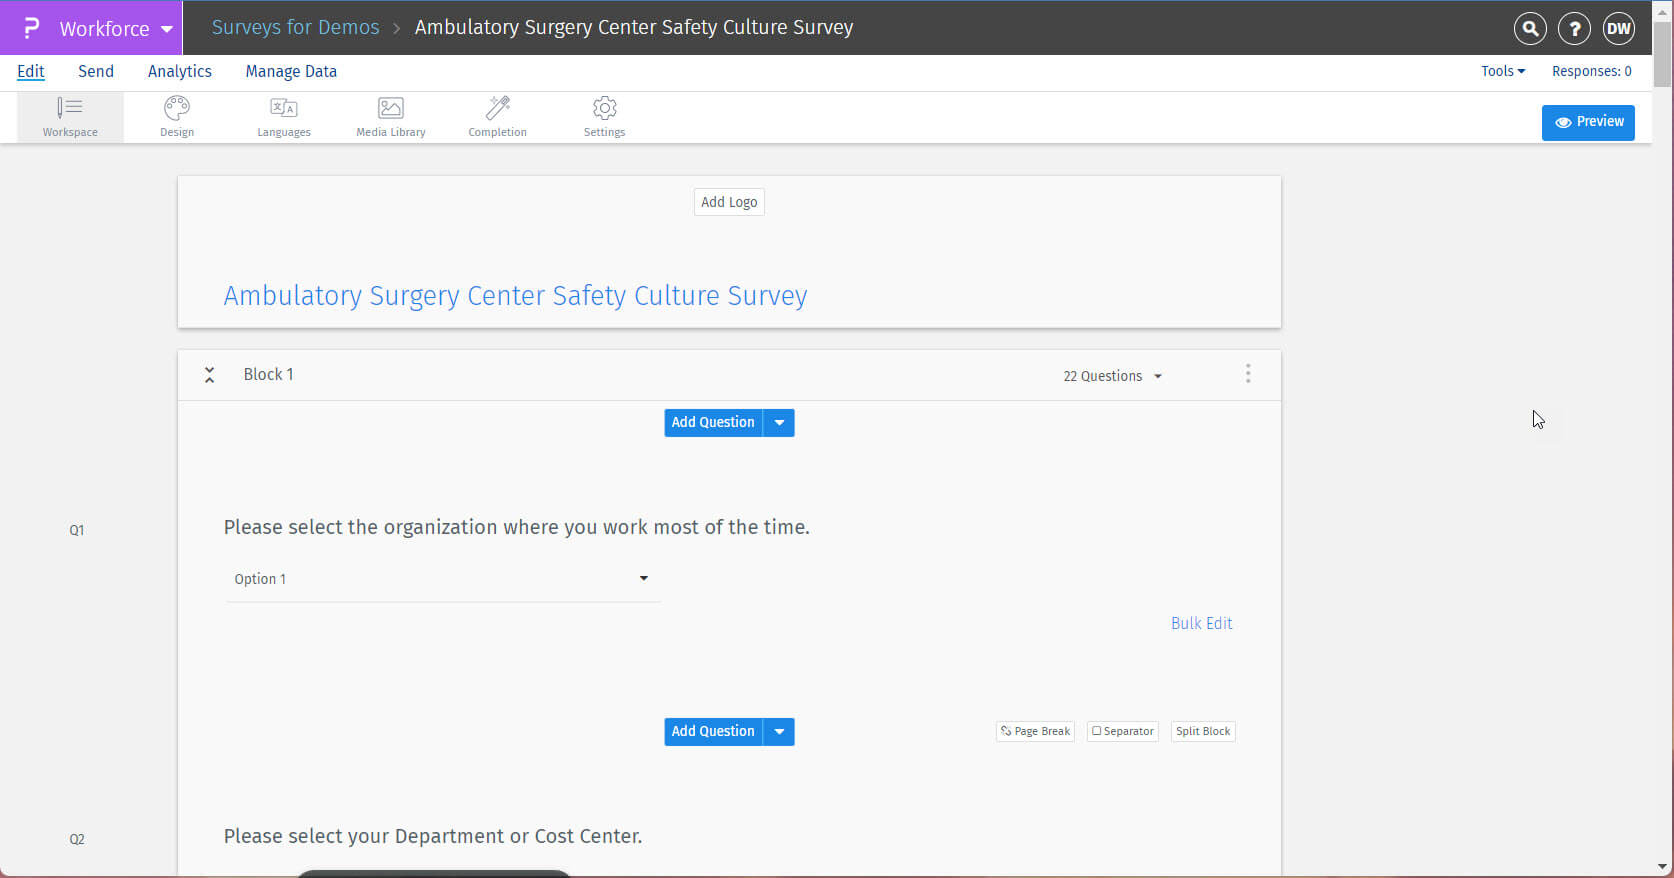1674x878 pixels.
Task: Click the Split Block button
Action: [x=1203, y=732]
